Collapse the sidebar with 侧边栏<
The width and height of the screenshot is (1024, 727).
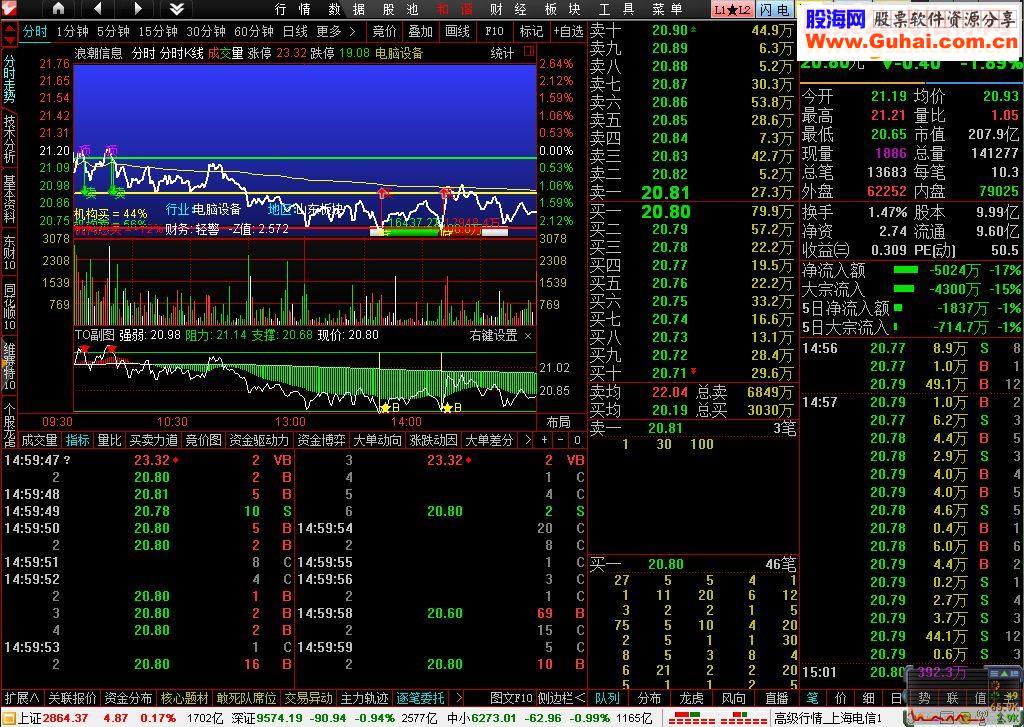[x=561, y=698]
